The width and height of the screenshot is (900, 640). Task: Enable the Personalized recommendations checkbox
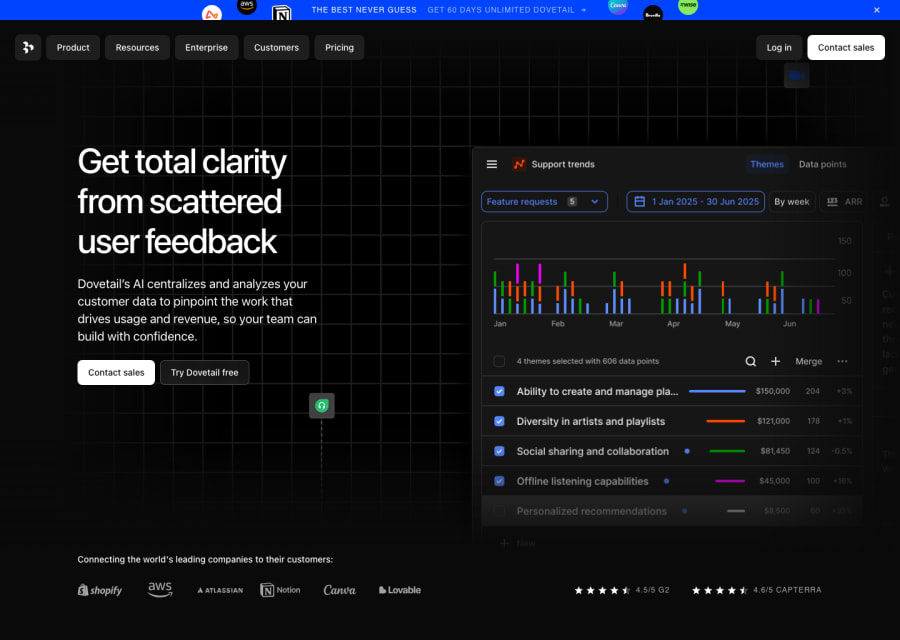(x=499, y=510)
